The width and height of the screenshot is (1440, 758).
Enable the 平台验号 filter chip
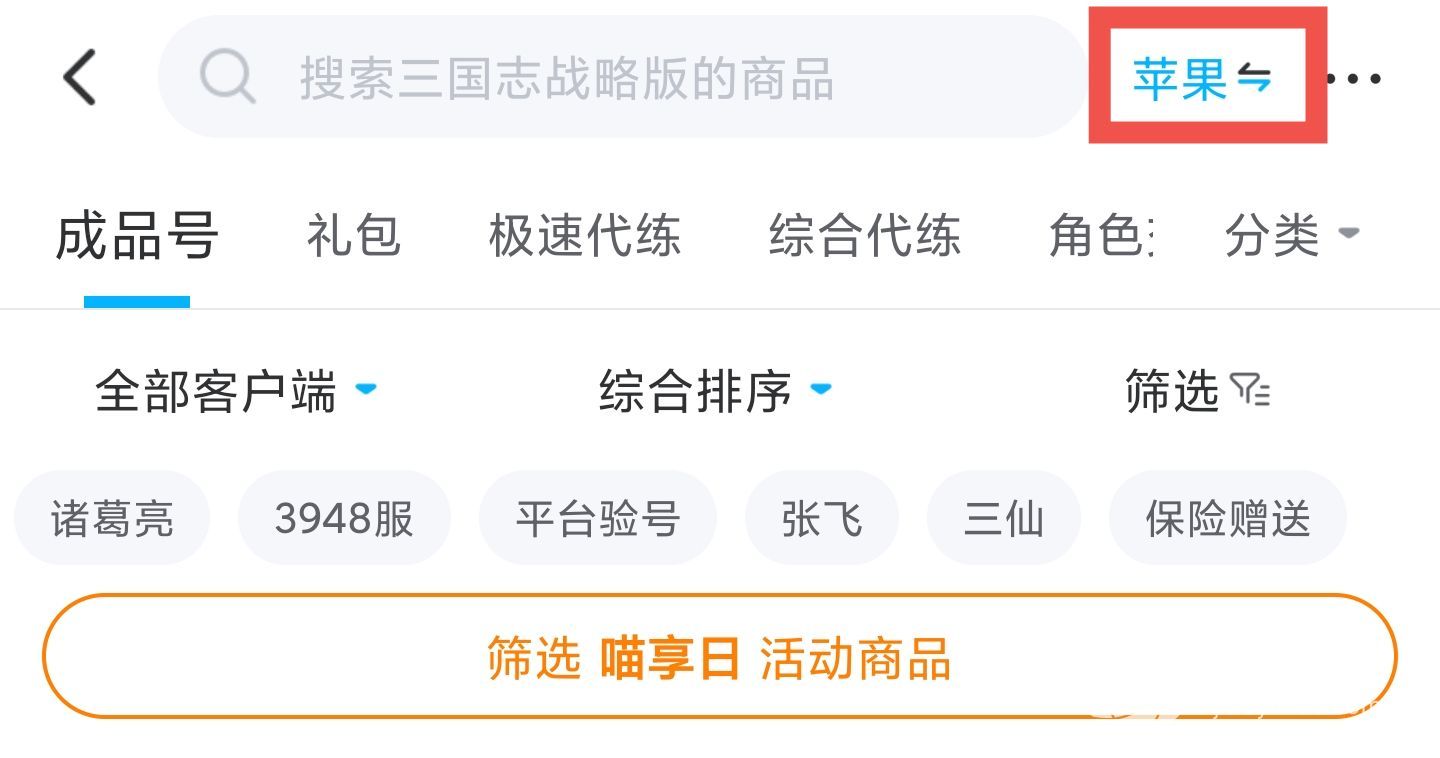(598, 519)
